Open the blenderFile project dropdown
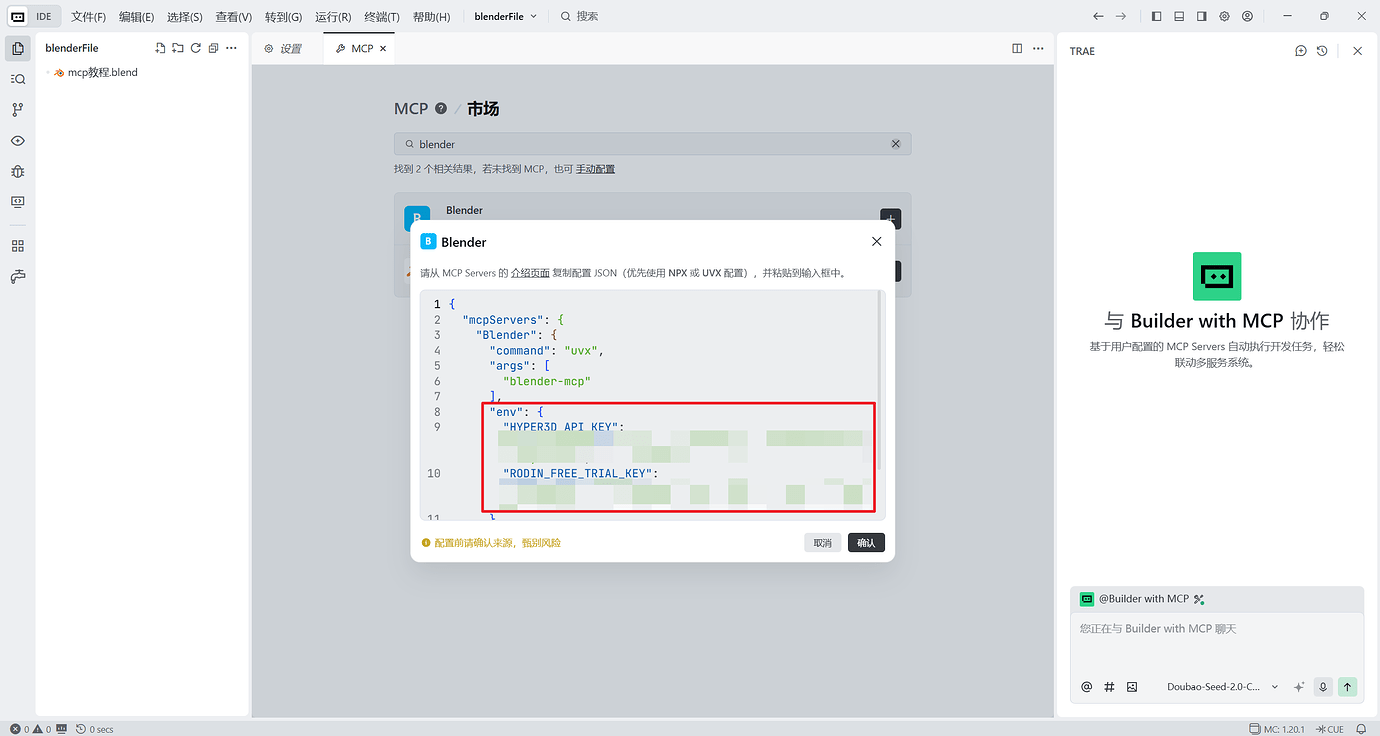1380x736 pixels. click(x=505, y=17)
